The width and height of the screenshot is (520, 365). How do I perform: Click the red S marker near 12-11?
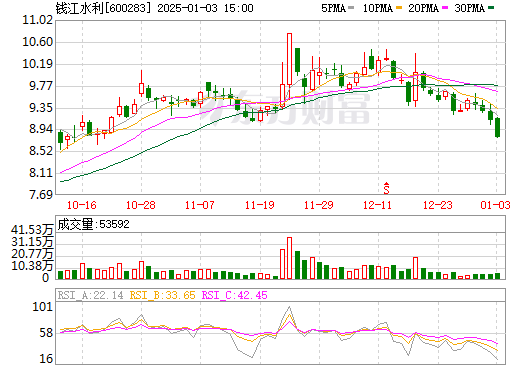pos(386,188)
